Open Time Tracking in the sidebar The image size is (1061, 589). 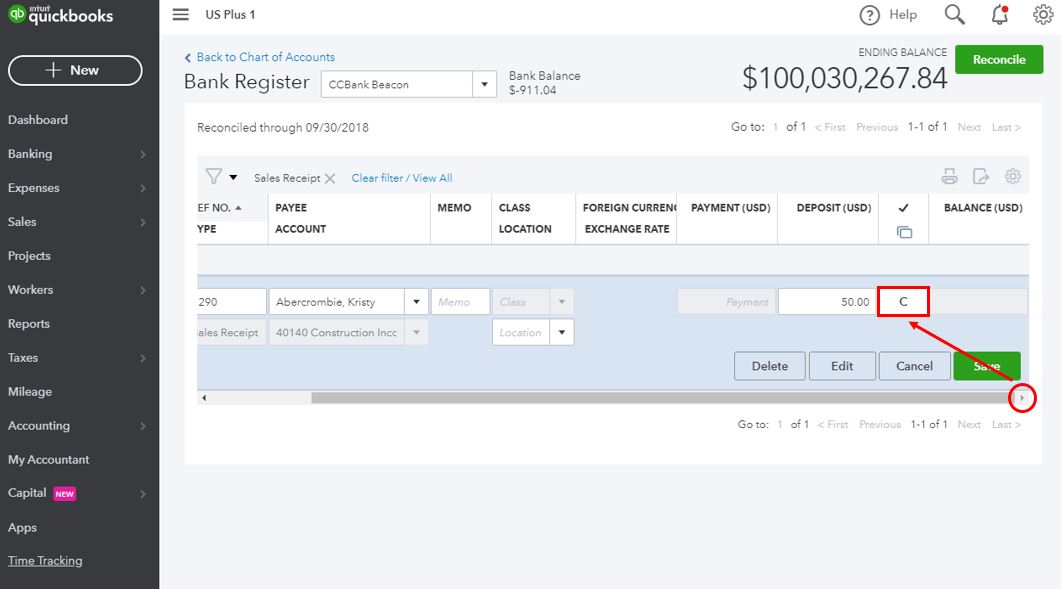(45, 561)
